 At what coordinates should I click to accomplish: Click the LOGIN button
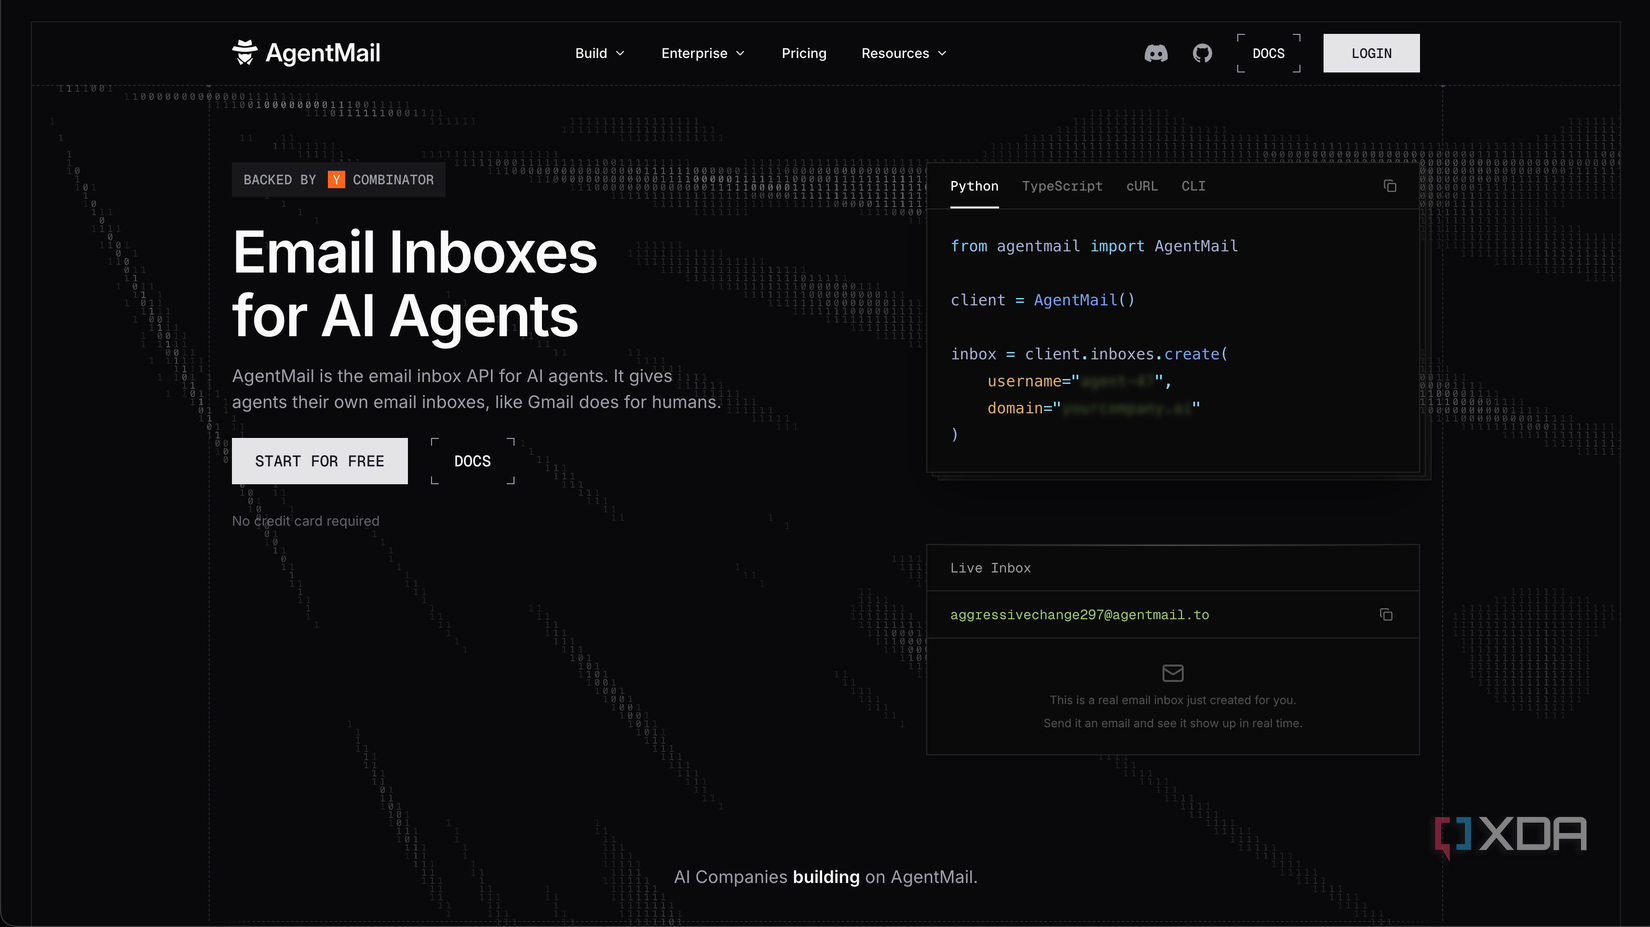1371,53
